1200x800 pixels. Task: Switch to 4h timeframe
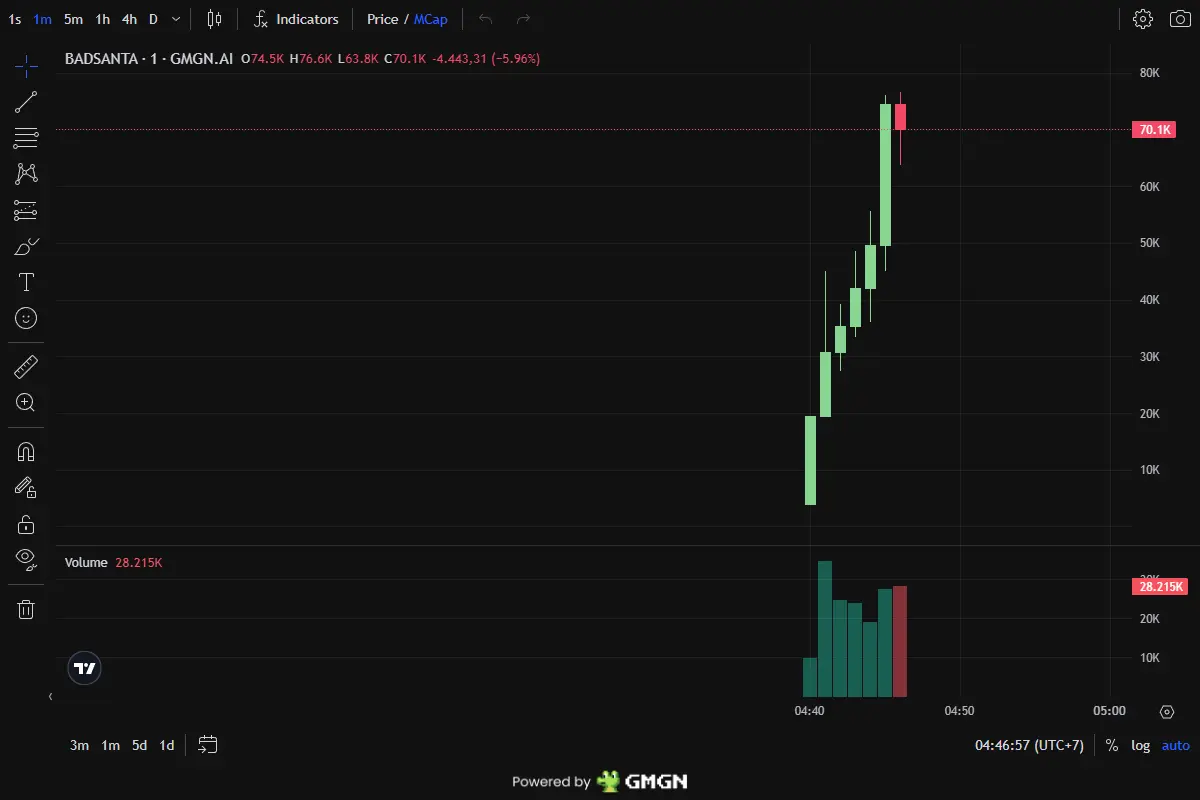[x=129, y=19]
